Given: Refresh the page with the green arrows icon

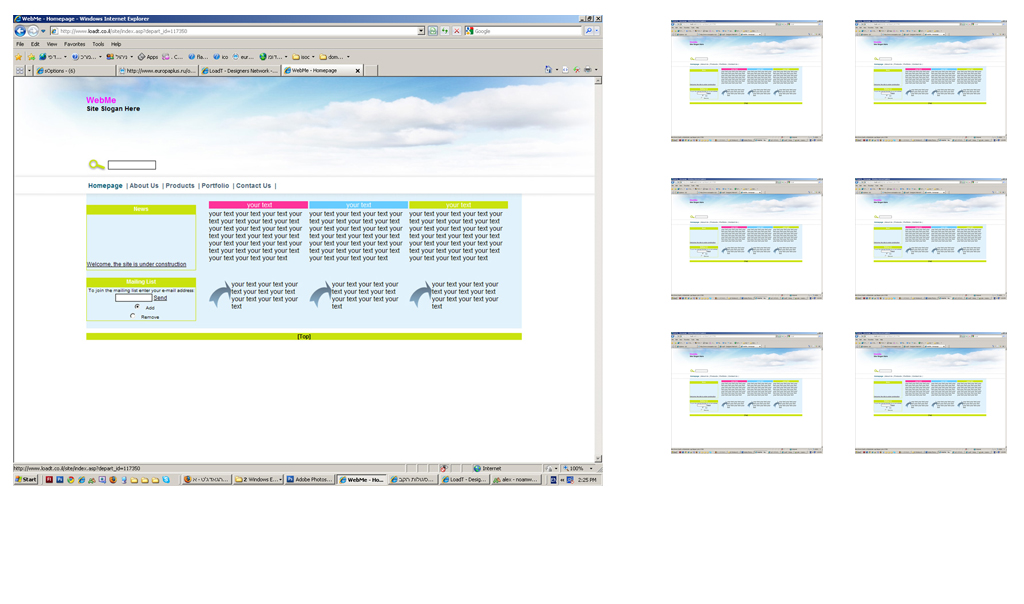Looking at the screenshot, I should point(445,31).
